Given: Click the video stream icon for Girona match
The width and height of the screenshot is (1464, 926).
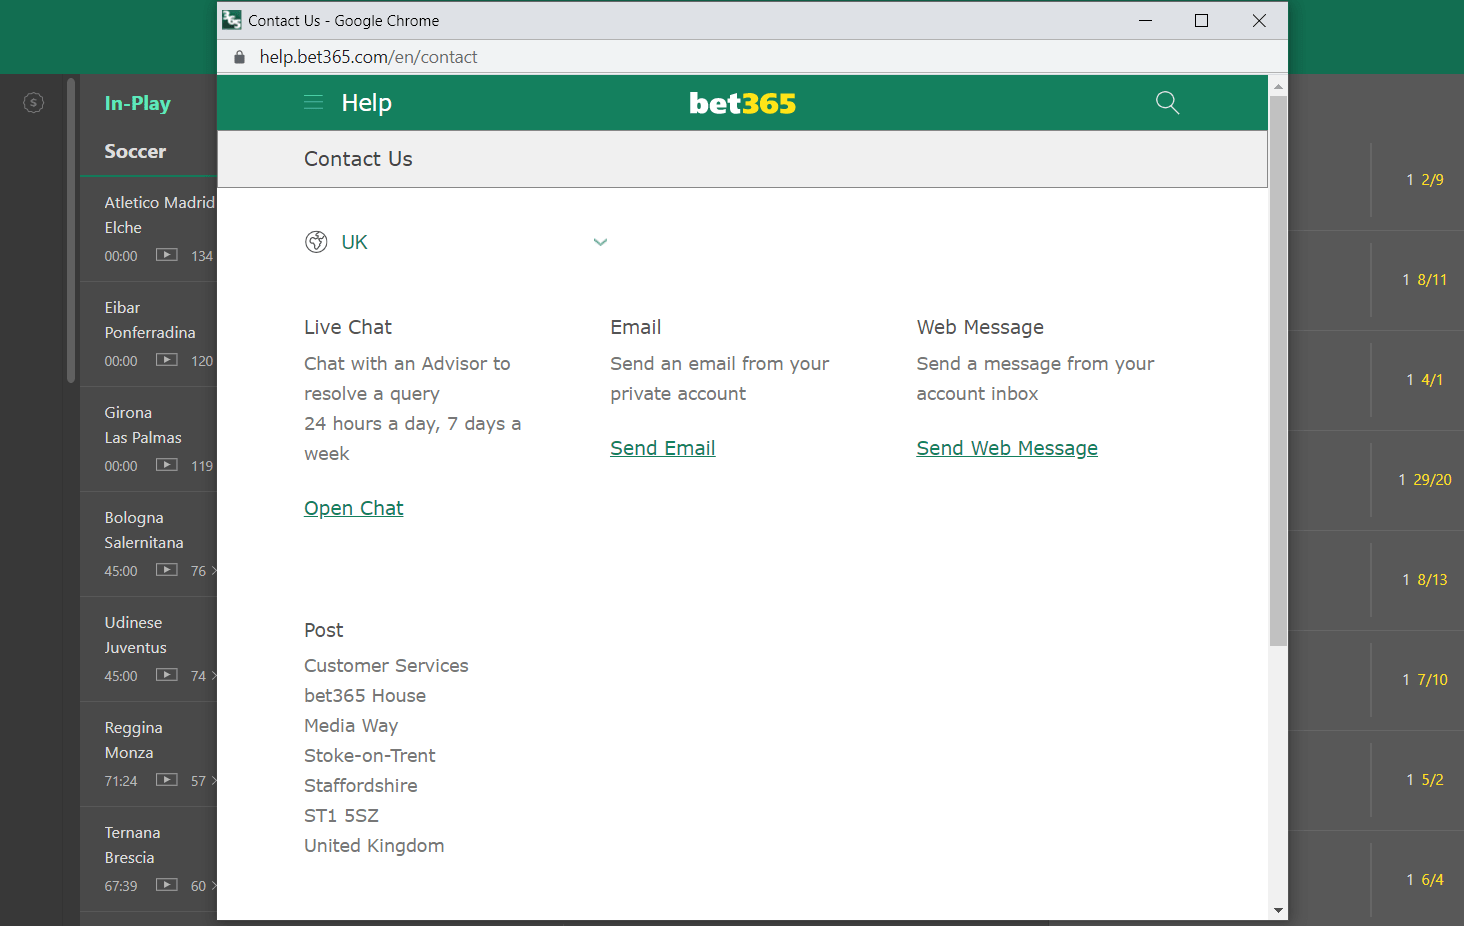Looking at the screenshot, I should 167,465.
